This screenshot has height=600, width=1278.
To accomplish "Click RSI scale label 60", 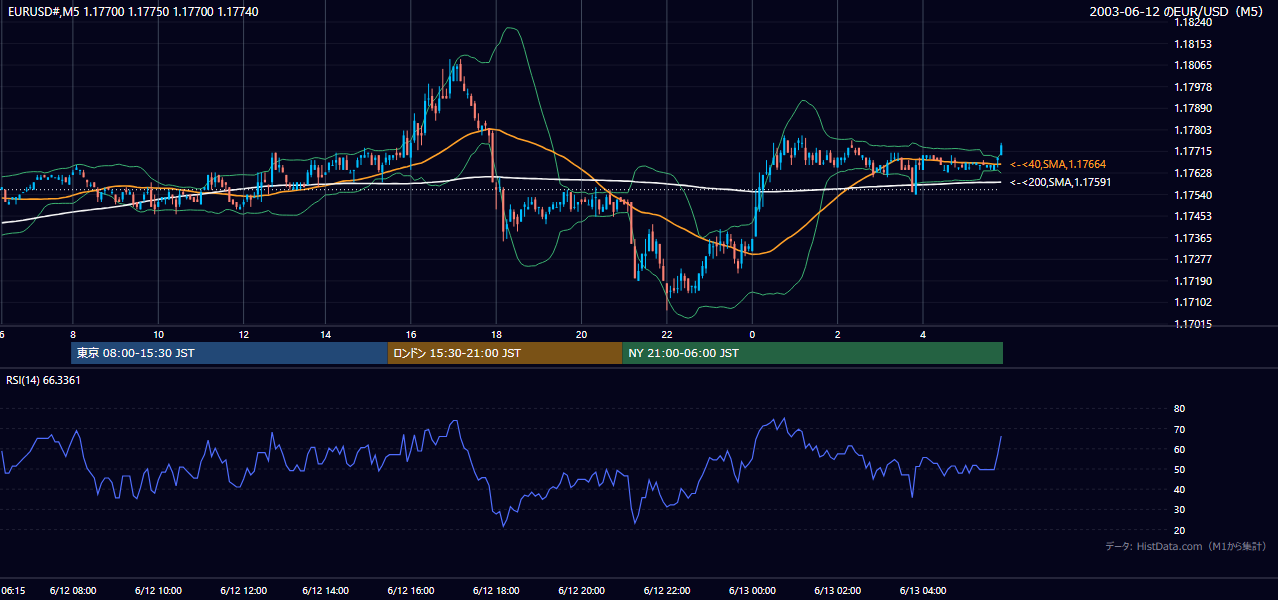I will [x=1179, y=450].
